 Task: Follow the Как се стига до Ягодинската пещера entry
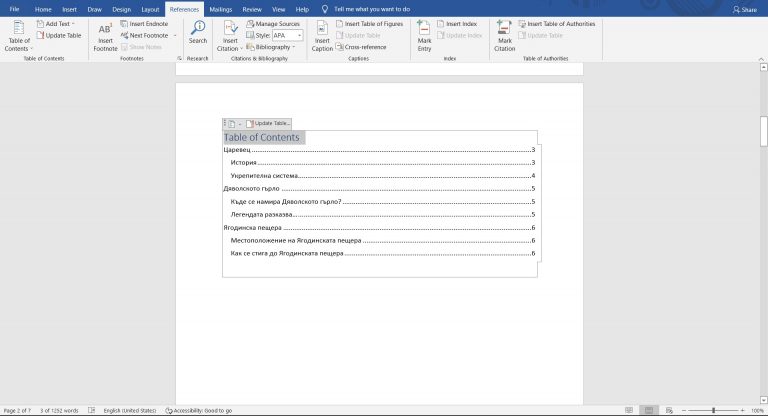(383, 253)
